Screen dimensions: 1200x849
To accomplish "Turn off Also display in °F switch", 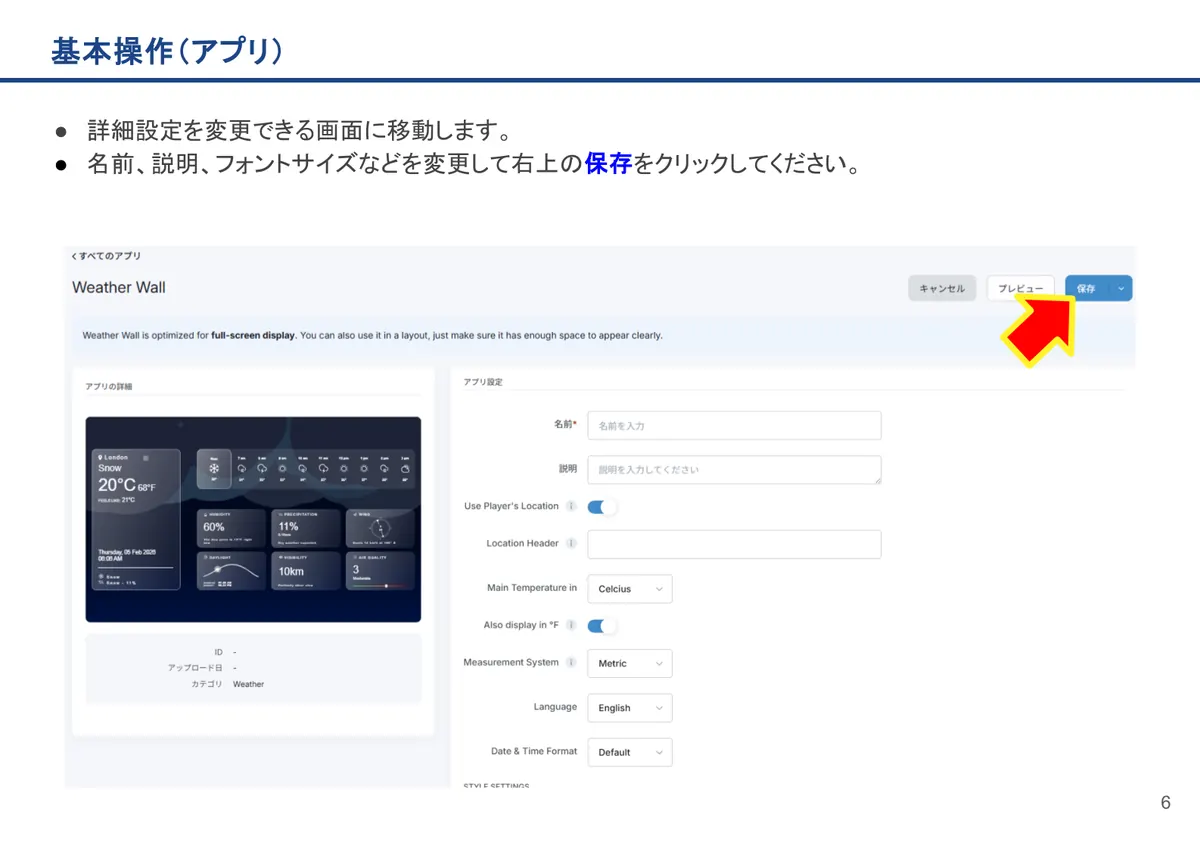I will pos(601,626).
